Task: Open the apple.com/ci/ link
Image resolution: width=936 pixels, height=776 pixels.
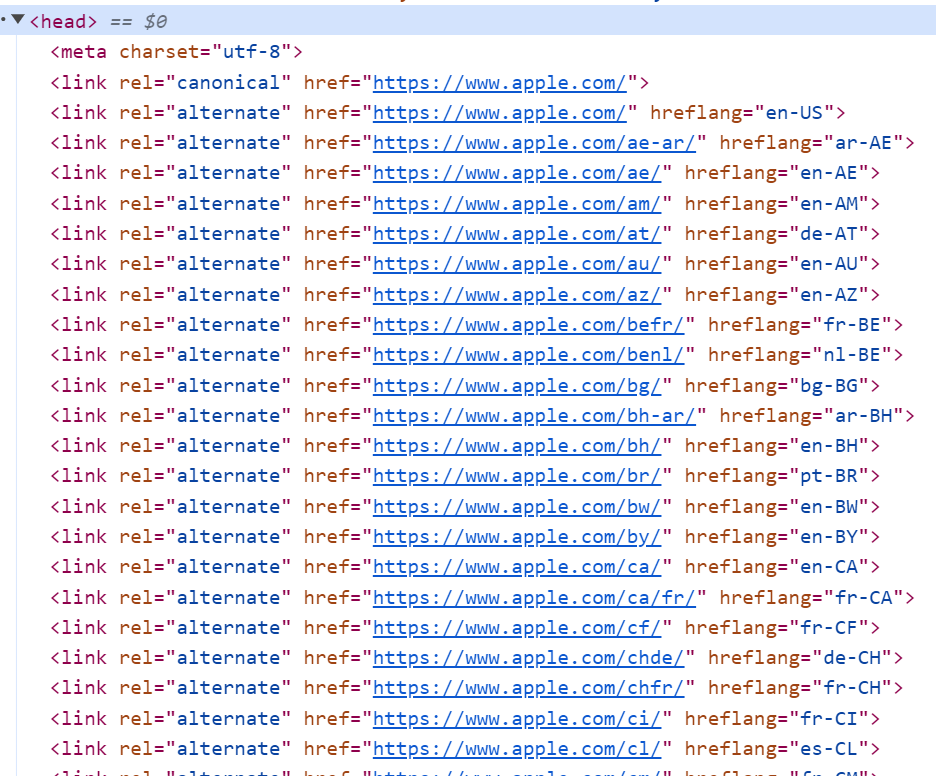Action: pos(517,718)
